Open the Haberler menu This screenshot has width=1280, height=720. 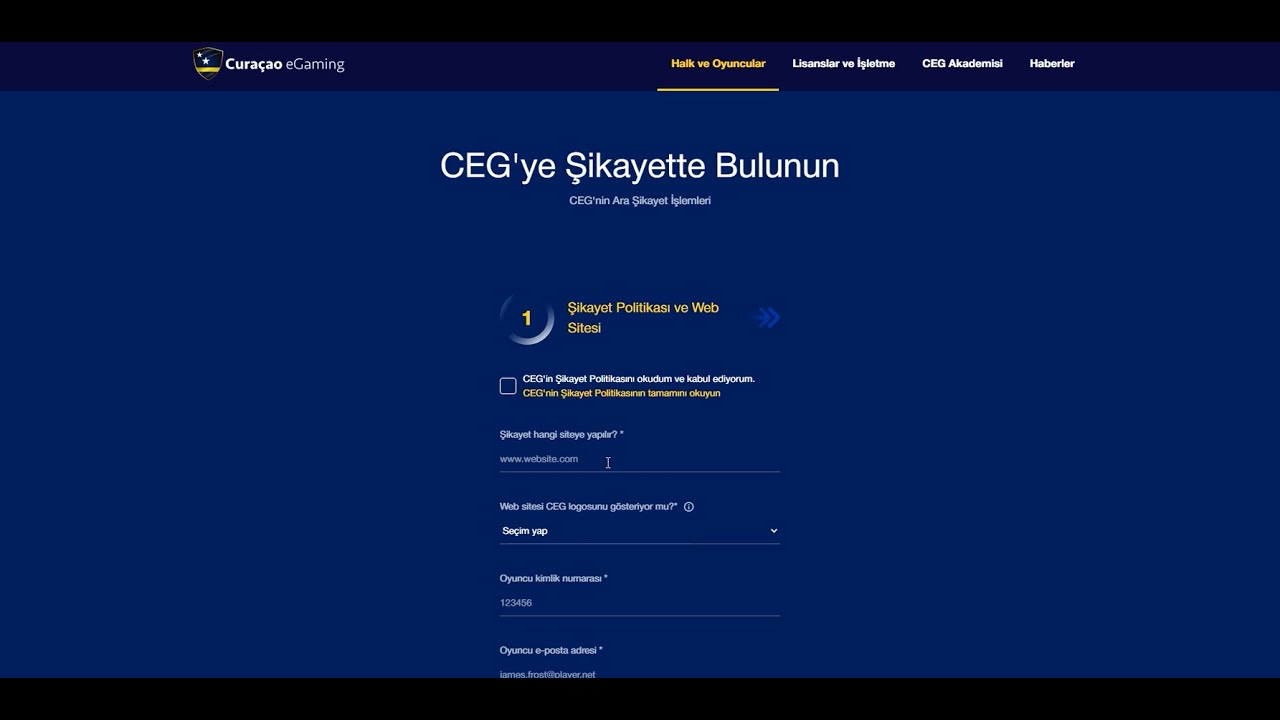(1052, 63)
